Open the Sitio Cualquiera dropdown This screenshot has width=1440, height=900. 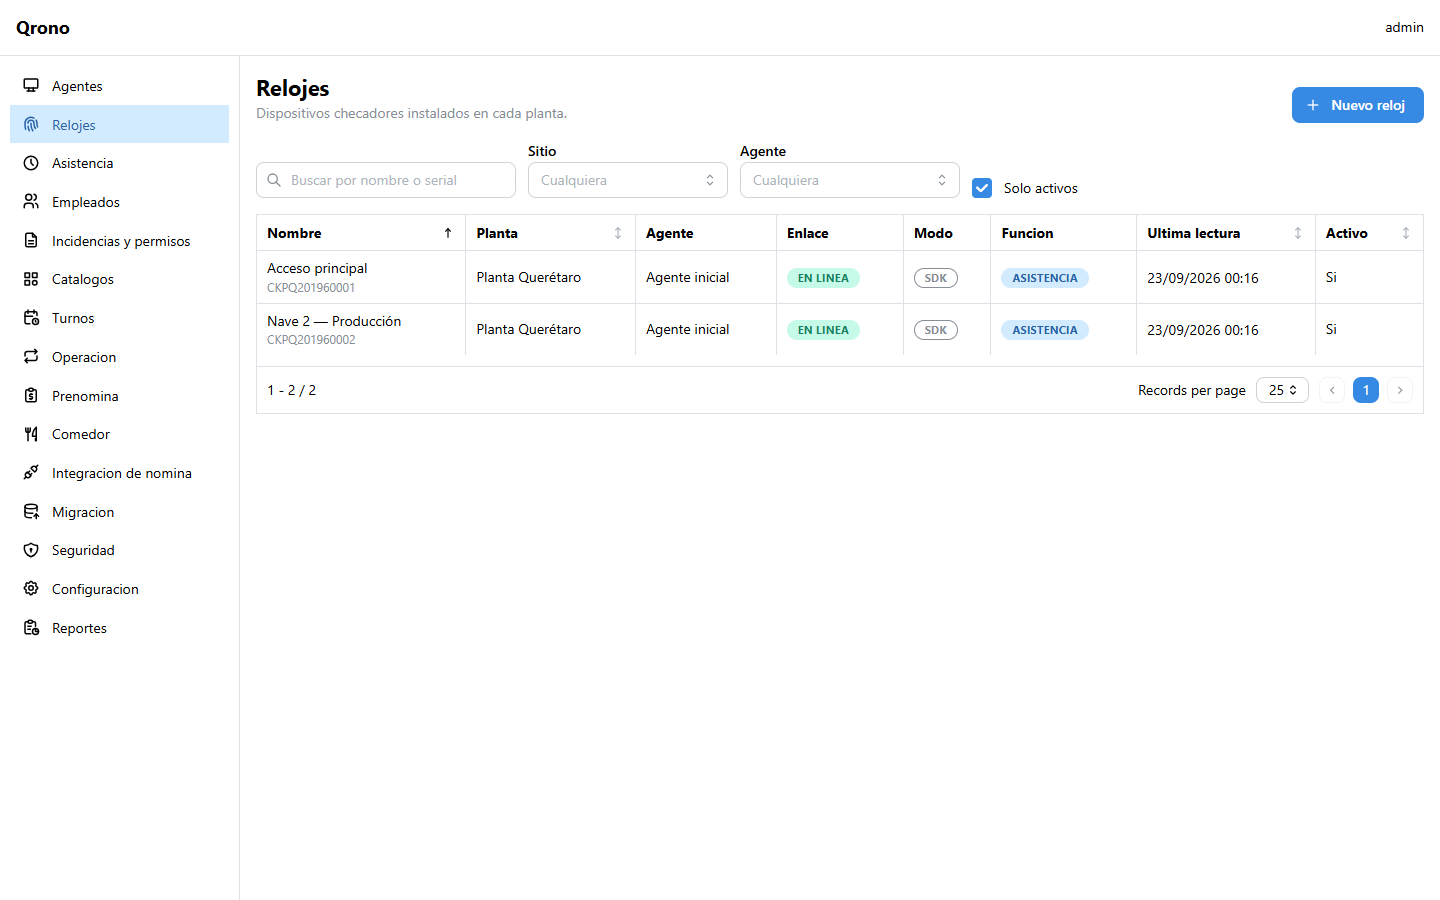[628, 180]
